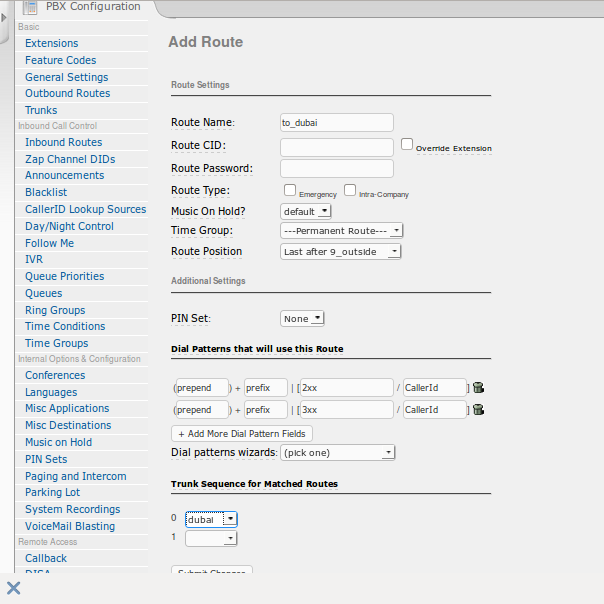Open the Route Position dropdown
The image size is (604, 604).
pos(340,252)
